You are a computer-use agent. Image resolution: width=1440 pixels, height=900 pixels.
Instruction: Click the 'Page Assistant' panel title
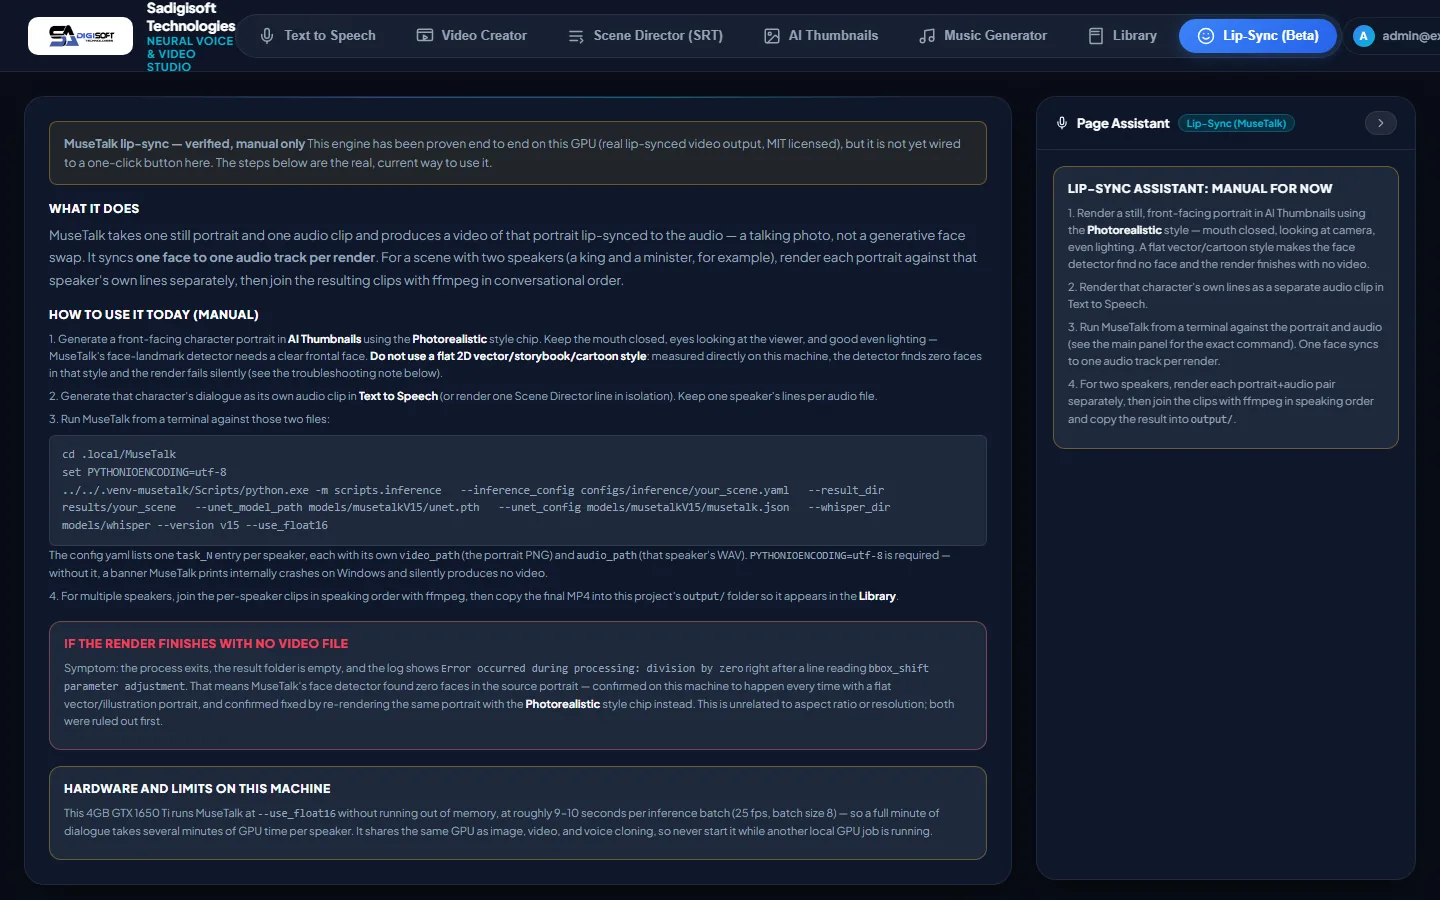pyautogui.click(x=1123, y=123)
